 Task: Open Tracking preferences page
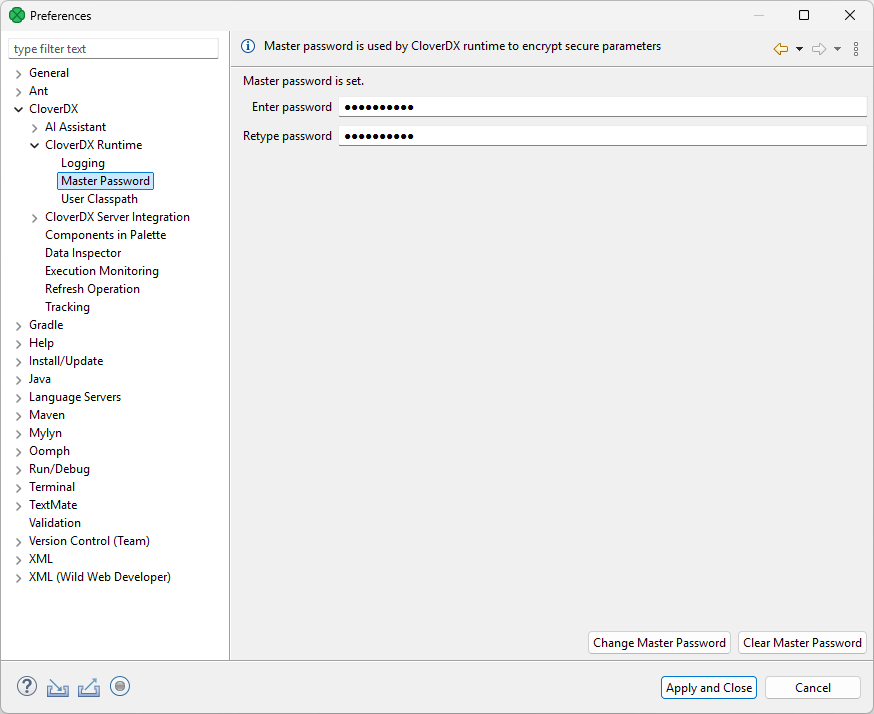tap(67, 307)
